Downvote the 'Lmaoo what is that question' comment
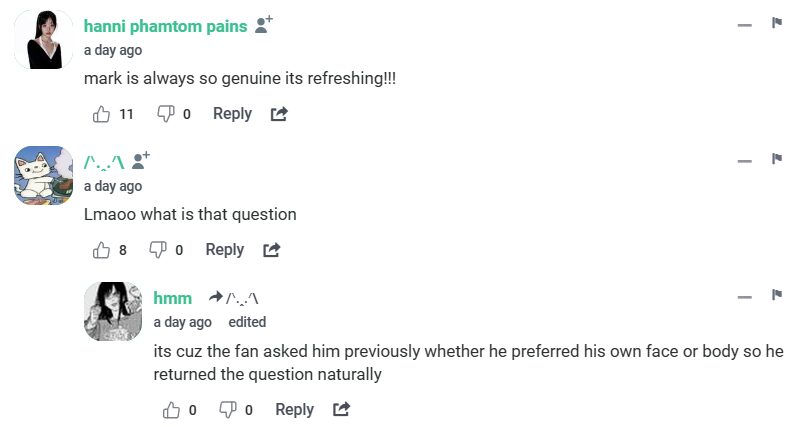Image resolution: width=806 pixels, height=427 pixels. [158, 250]
